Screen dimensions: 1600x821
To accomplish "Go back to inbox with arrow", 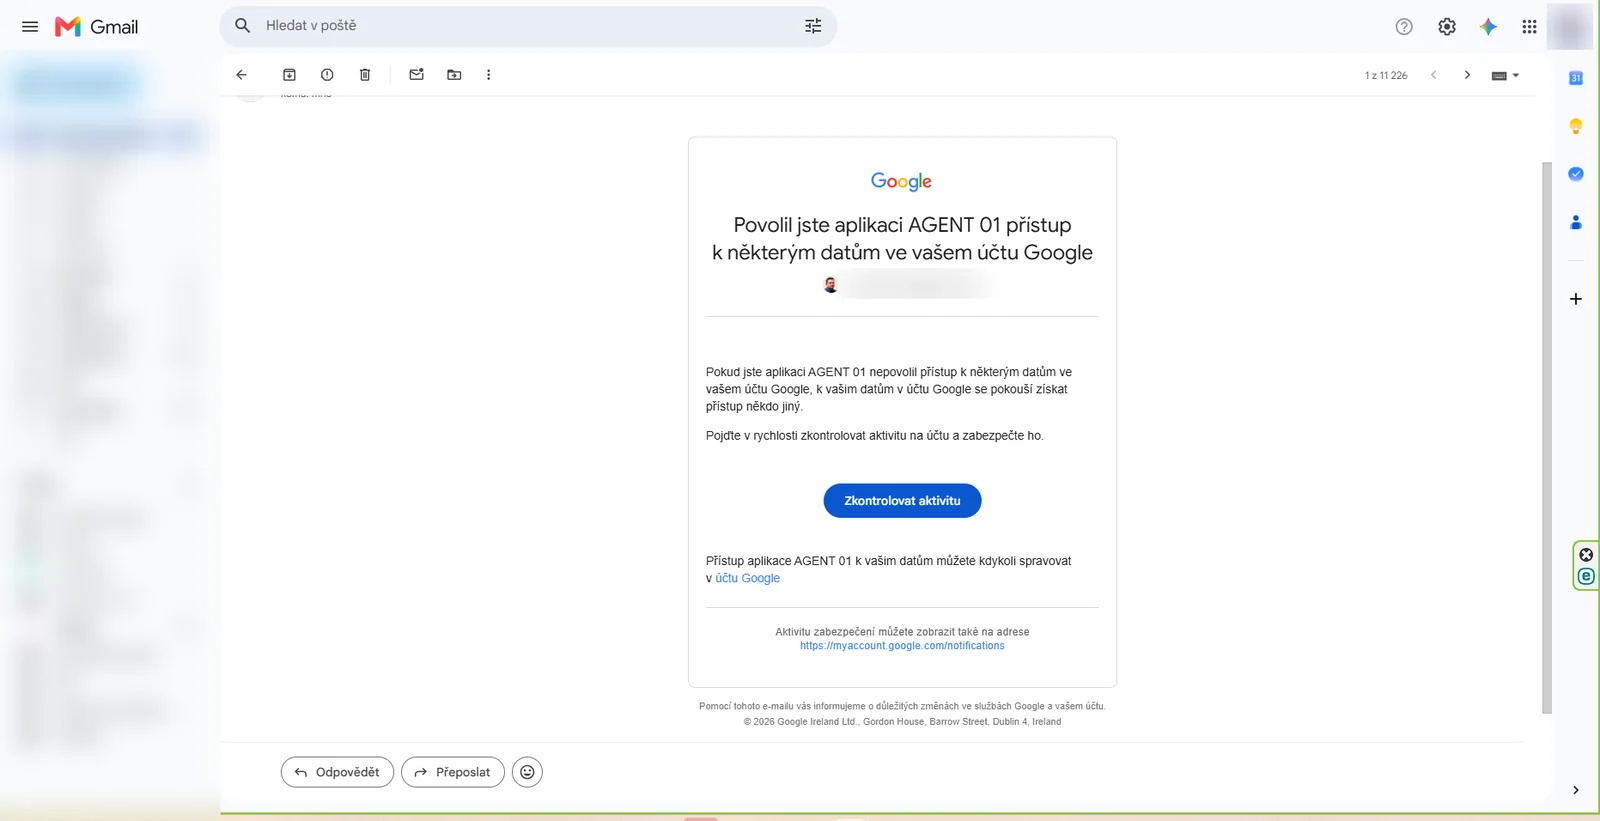I will click(x=241, y=75).
